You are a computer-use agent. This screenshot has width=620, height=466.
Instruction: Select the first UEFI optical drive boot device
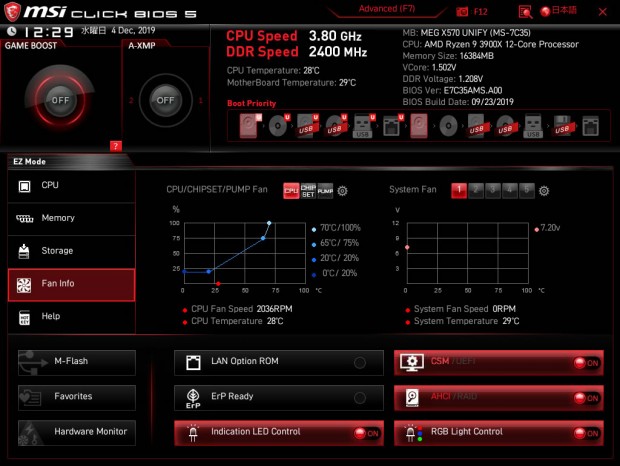(279, 126)
